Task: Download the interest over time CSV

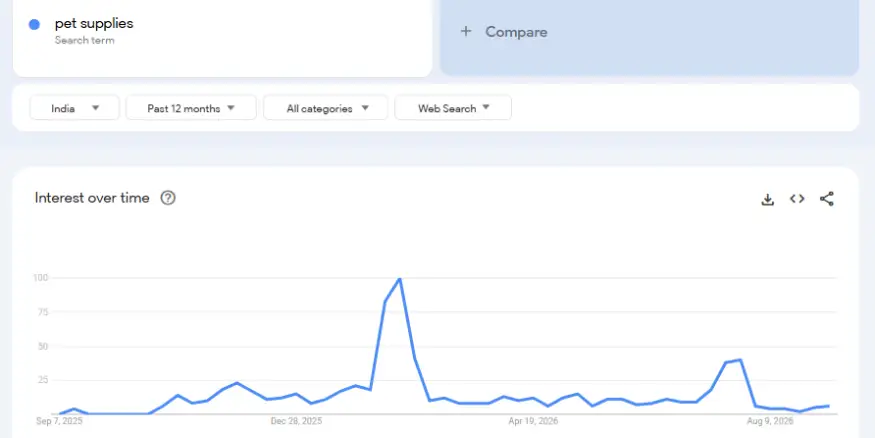Action: click(768, 199)
